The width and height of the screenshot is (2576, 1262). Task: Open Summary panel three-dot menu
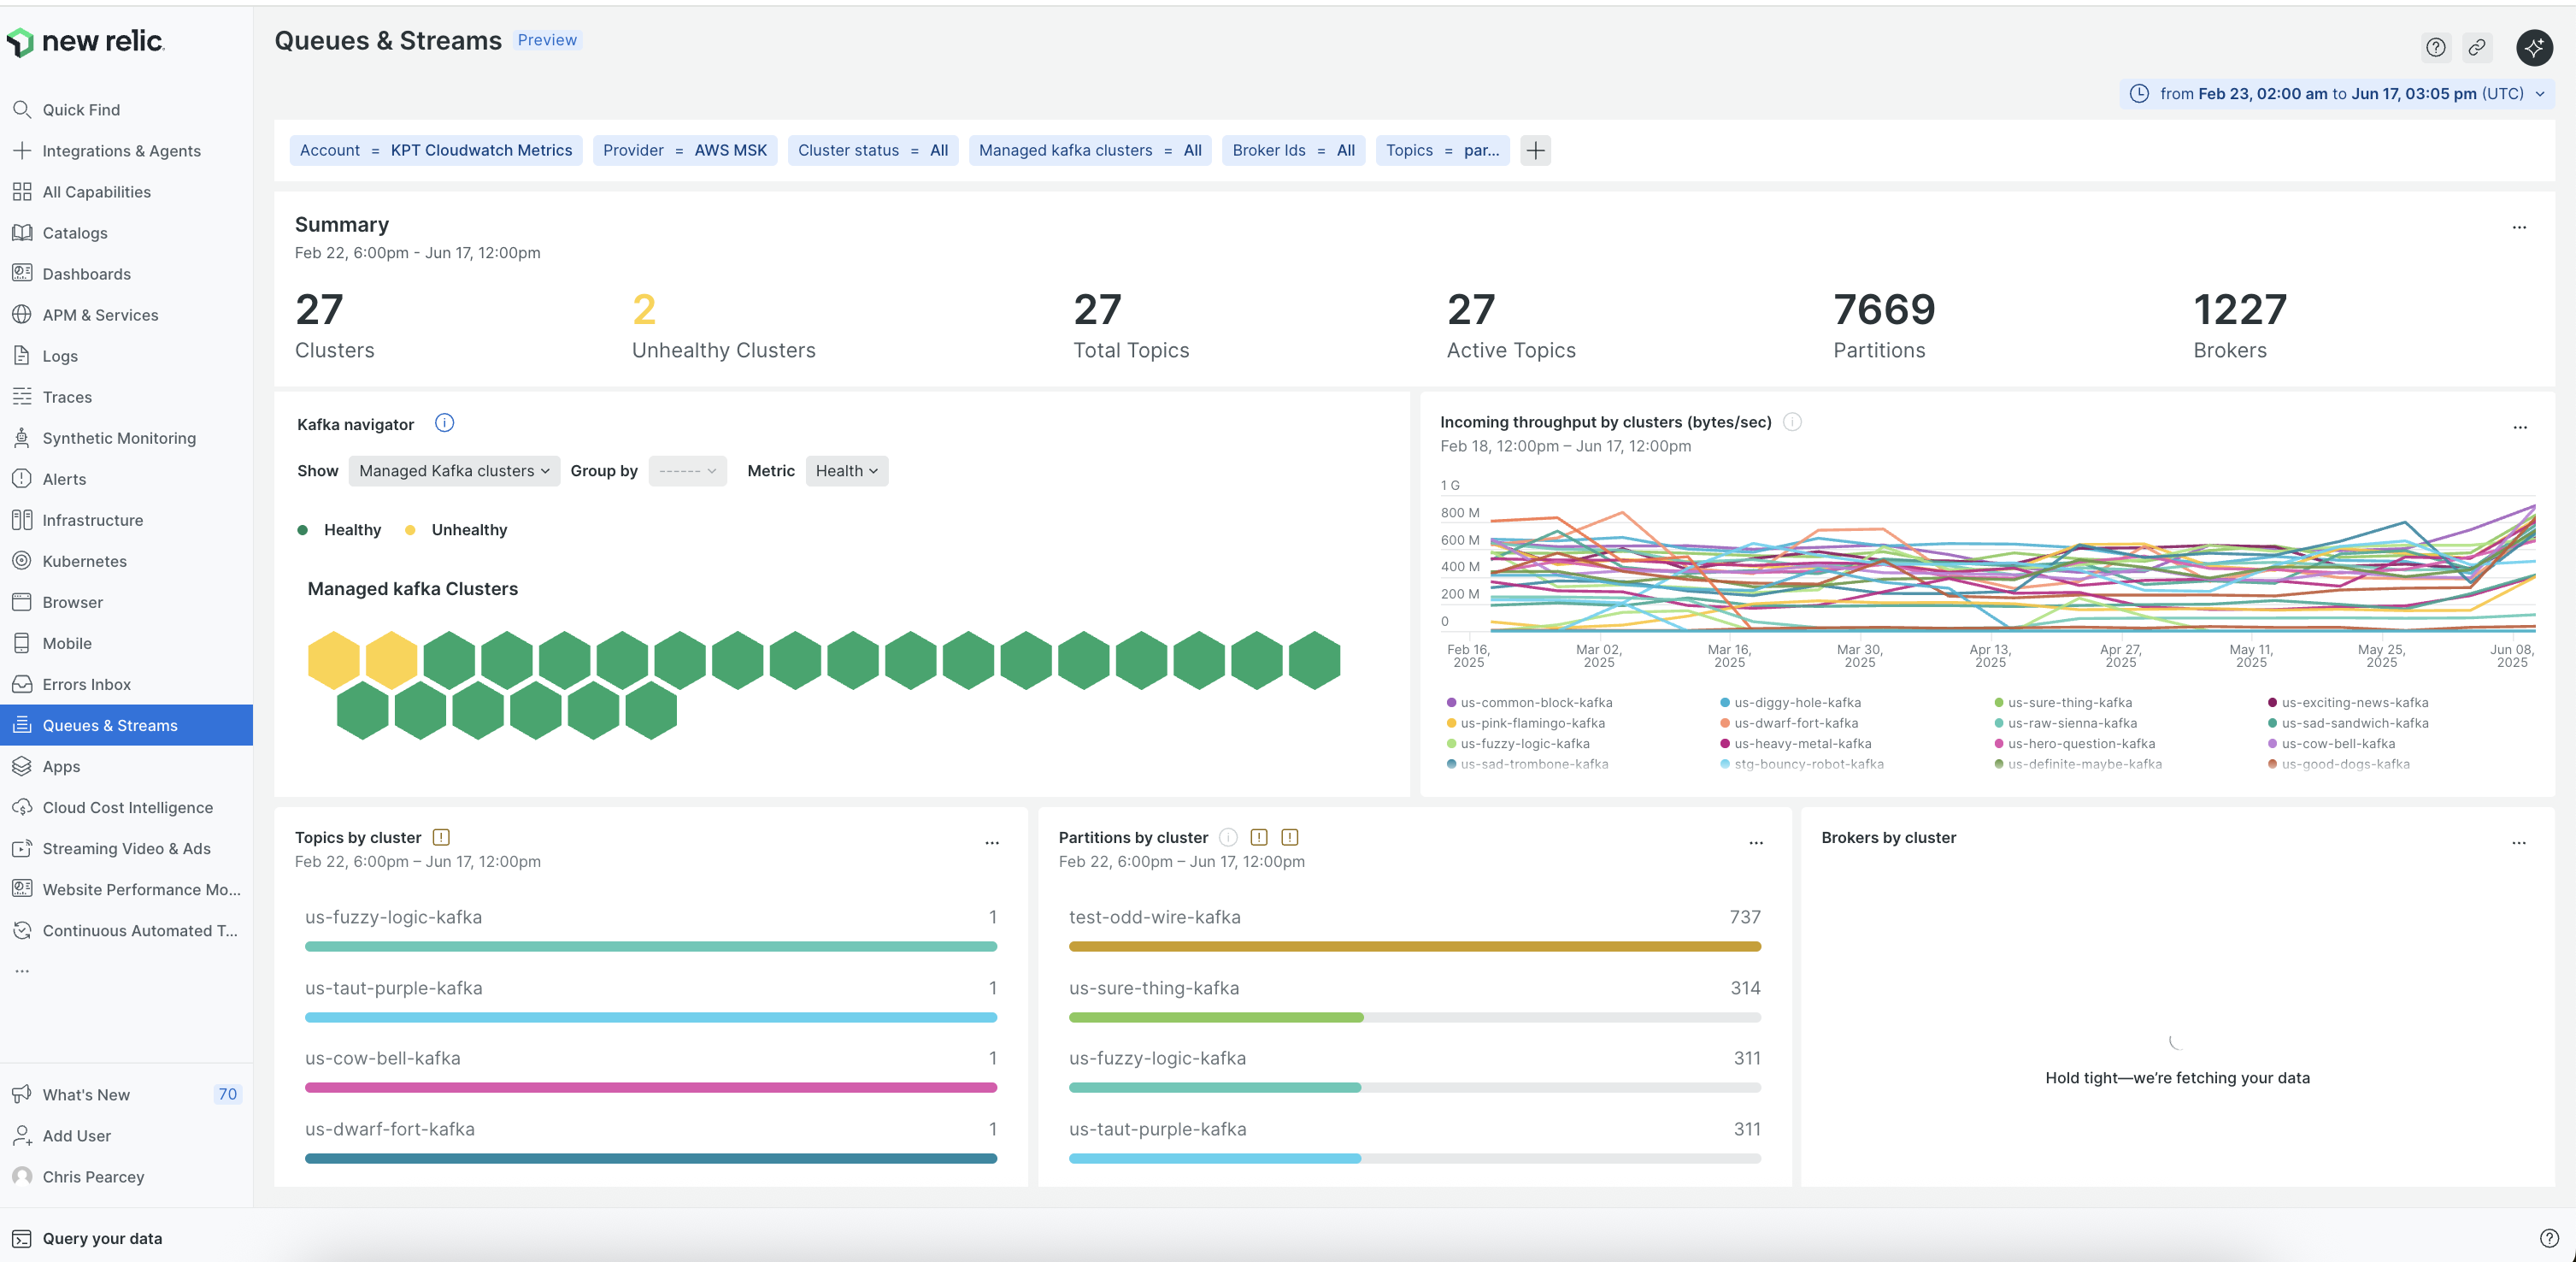point(2518,228)
